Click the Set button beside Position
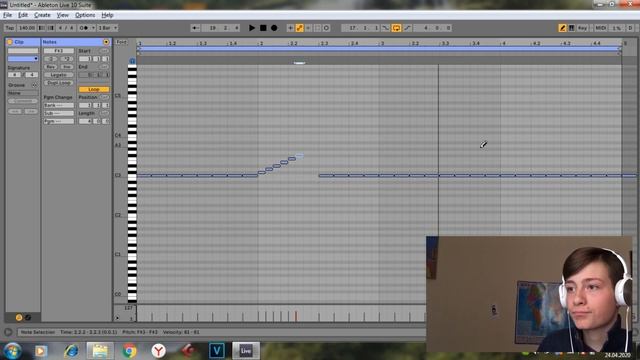 click(104, 97)
